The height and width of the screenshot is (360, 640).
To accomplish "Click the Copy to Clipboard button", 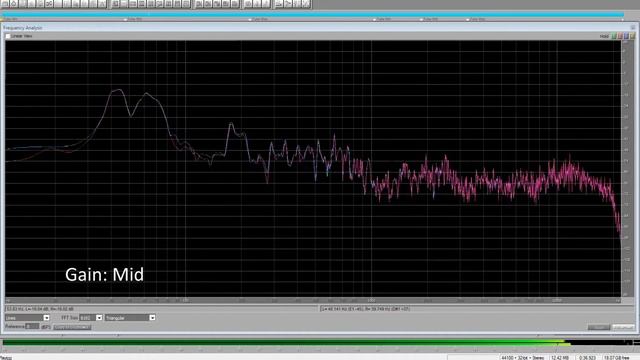I will click(x=72, y=327).
